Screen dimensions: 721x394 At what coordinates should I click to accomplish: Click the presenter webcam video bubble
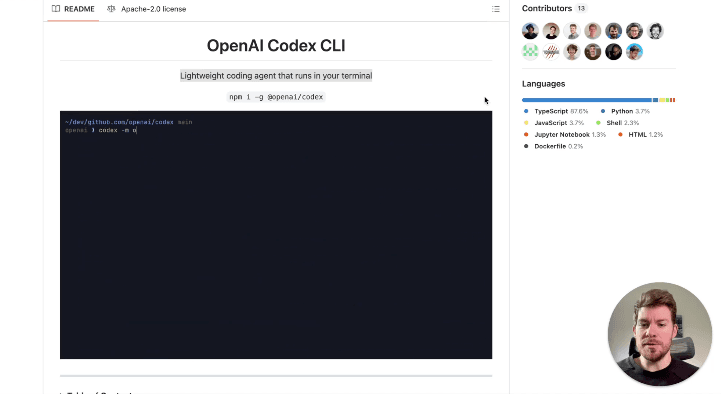pyautogui.click(x=660, y=334)
